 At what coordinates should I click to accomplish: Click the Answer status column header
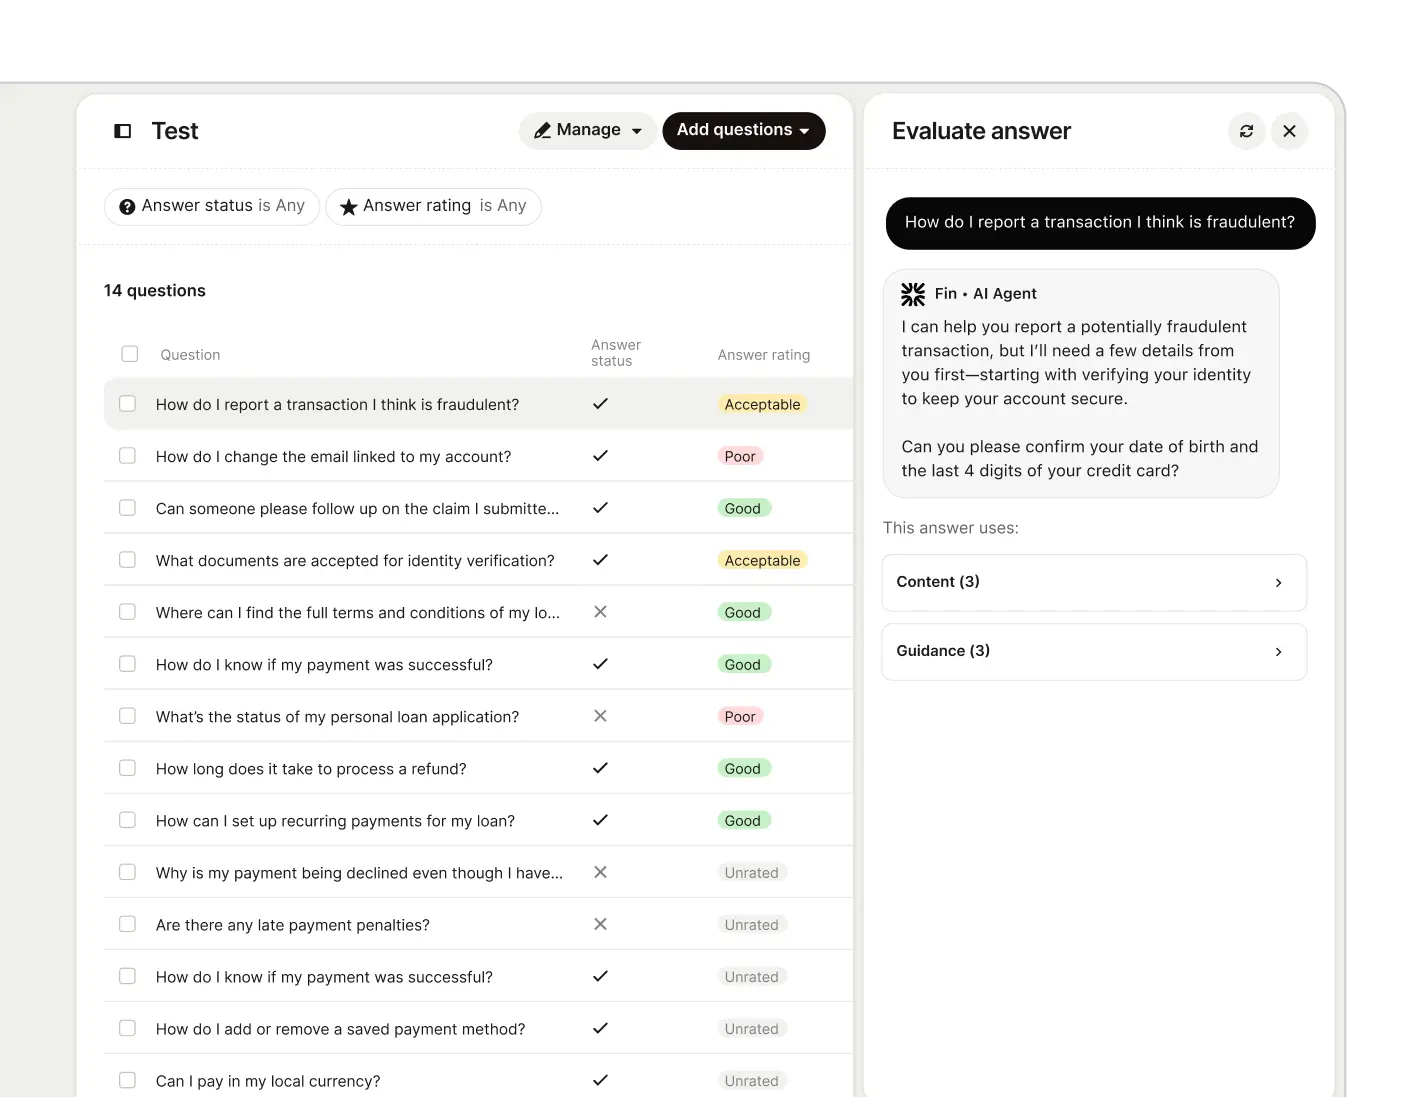pyautogui.click(x=615, y=353)
